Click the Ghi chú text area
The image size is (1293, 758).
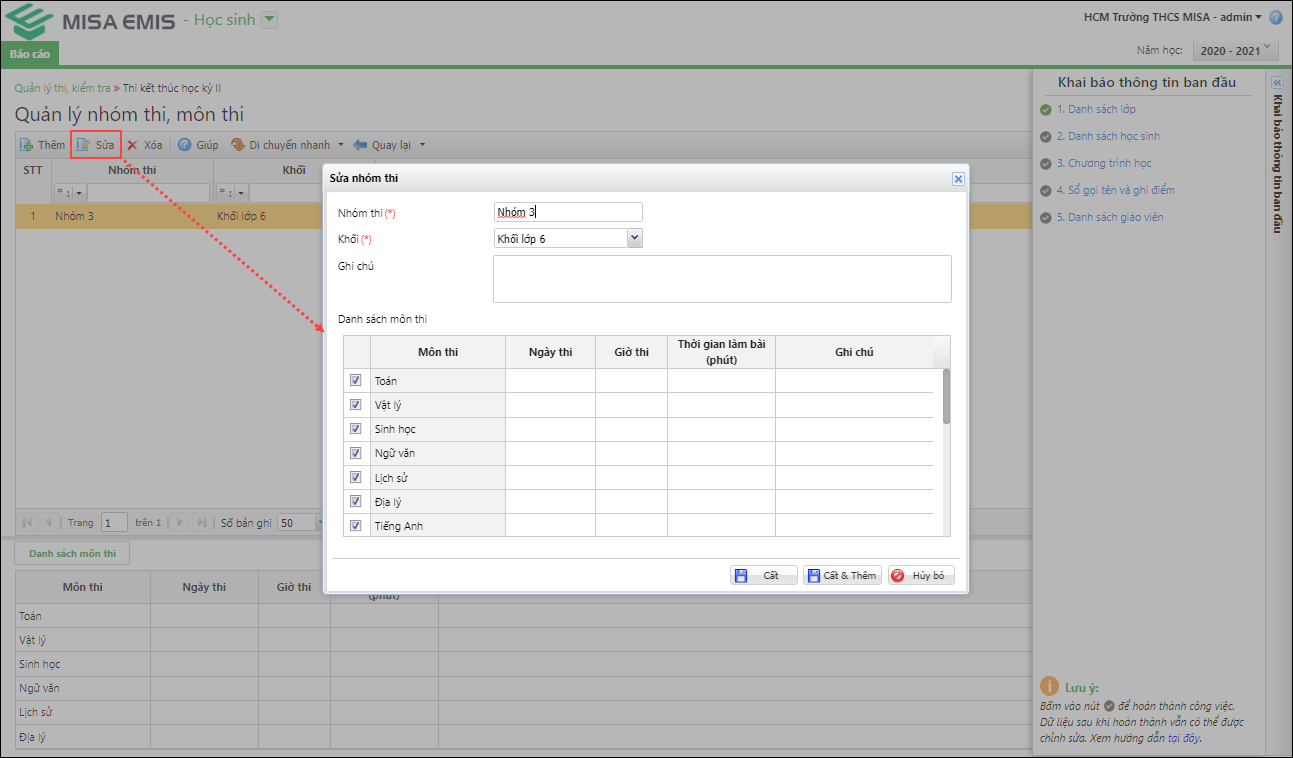[721, 278]
